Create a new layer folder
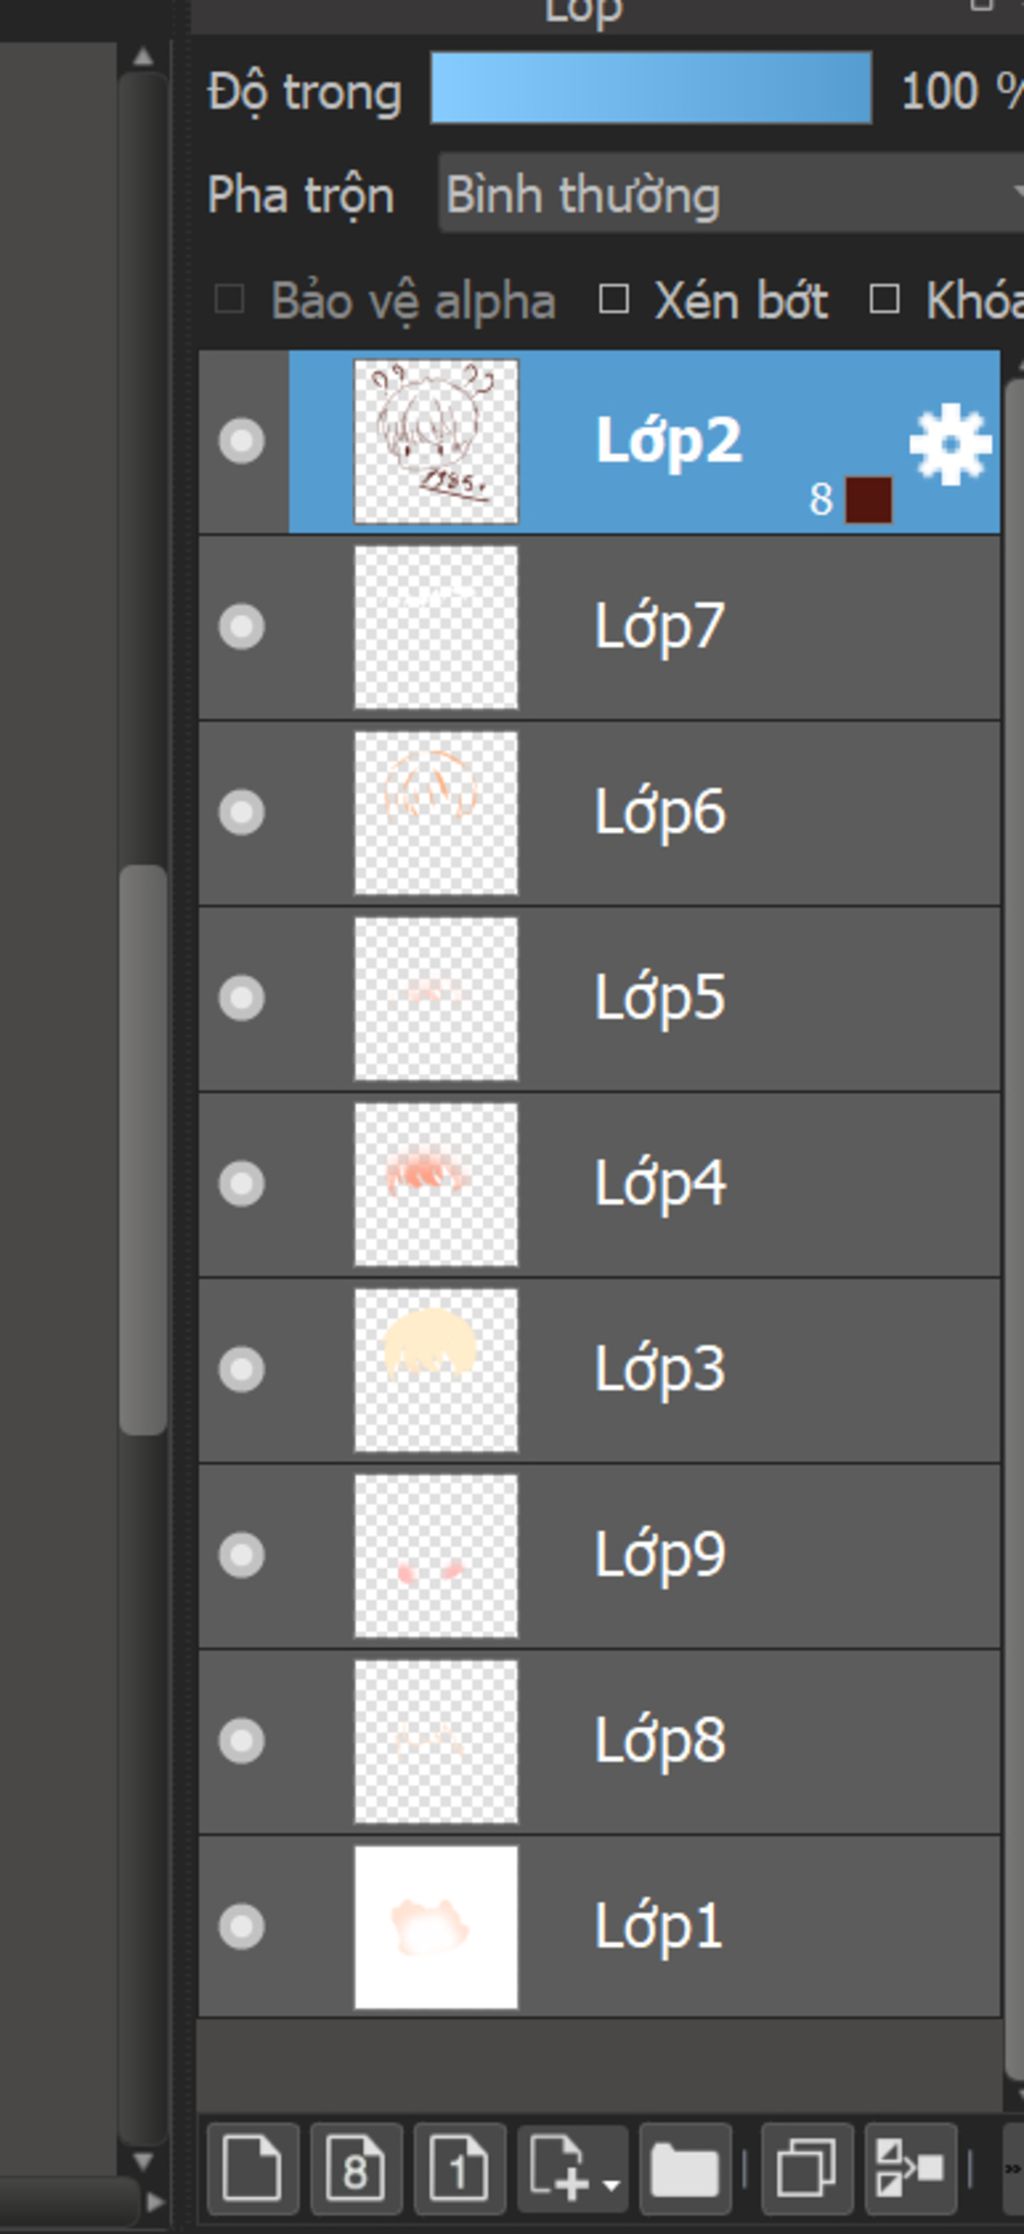This screenshot has height=2234, width=1024. [685, 2167]
